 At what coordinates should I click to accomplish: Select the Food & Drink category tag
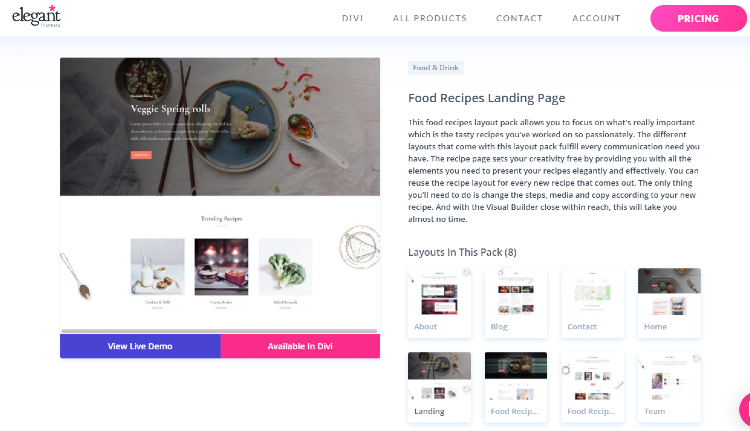point(435,67)
